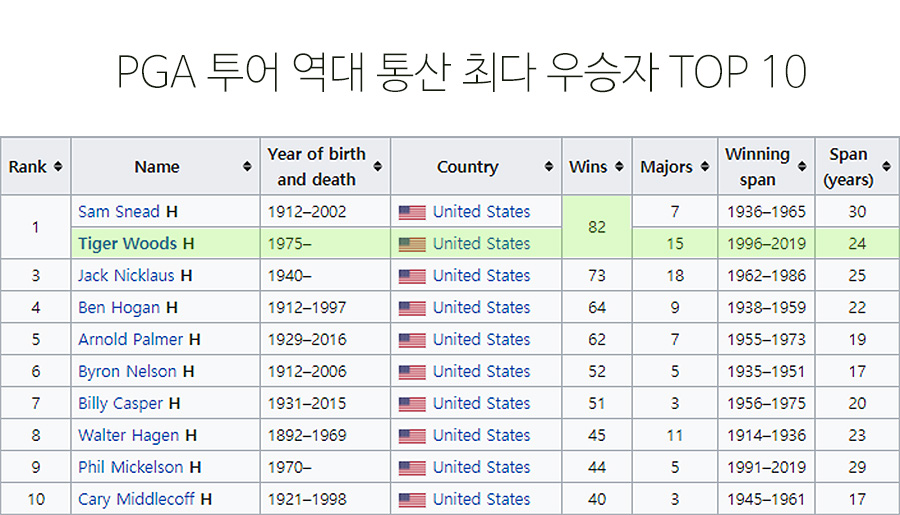Image resolution: width=900 pixels, height=515 pixels.
Task: Sort table by Span (years) arrows
Action: click(x=886, y=166)
